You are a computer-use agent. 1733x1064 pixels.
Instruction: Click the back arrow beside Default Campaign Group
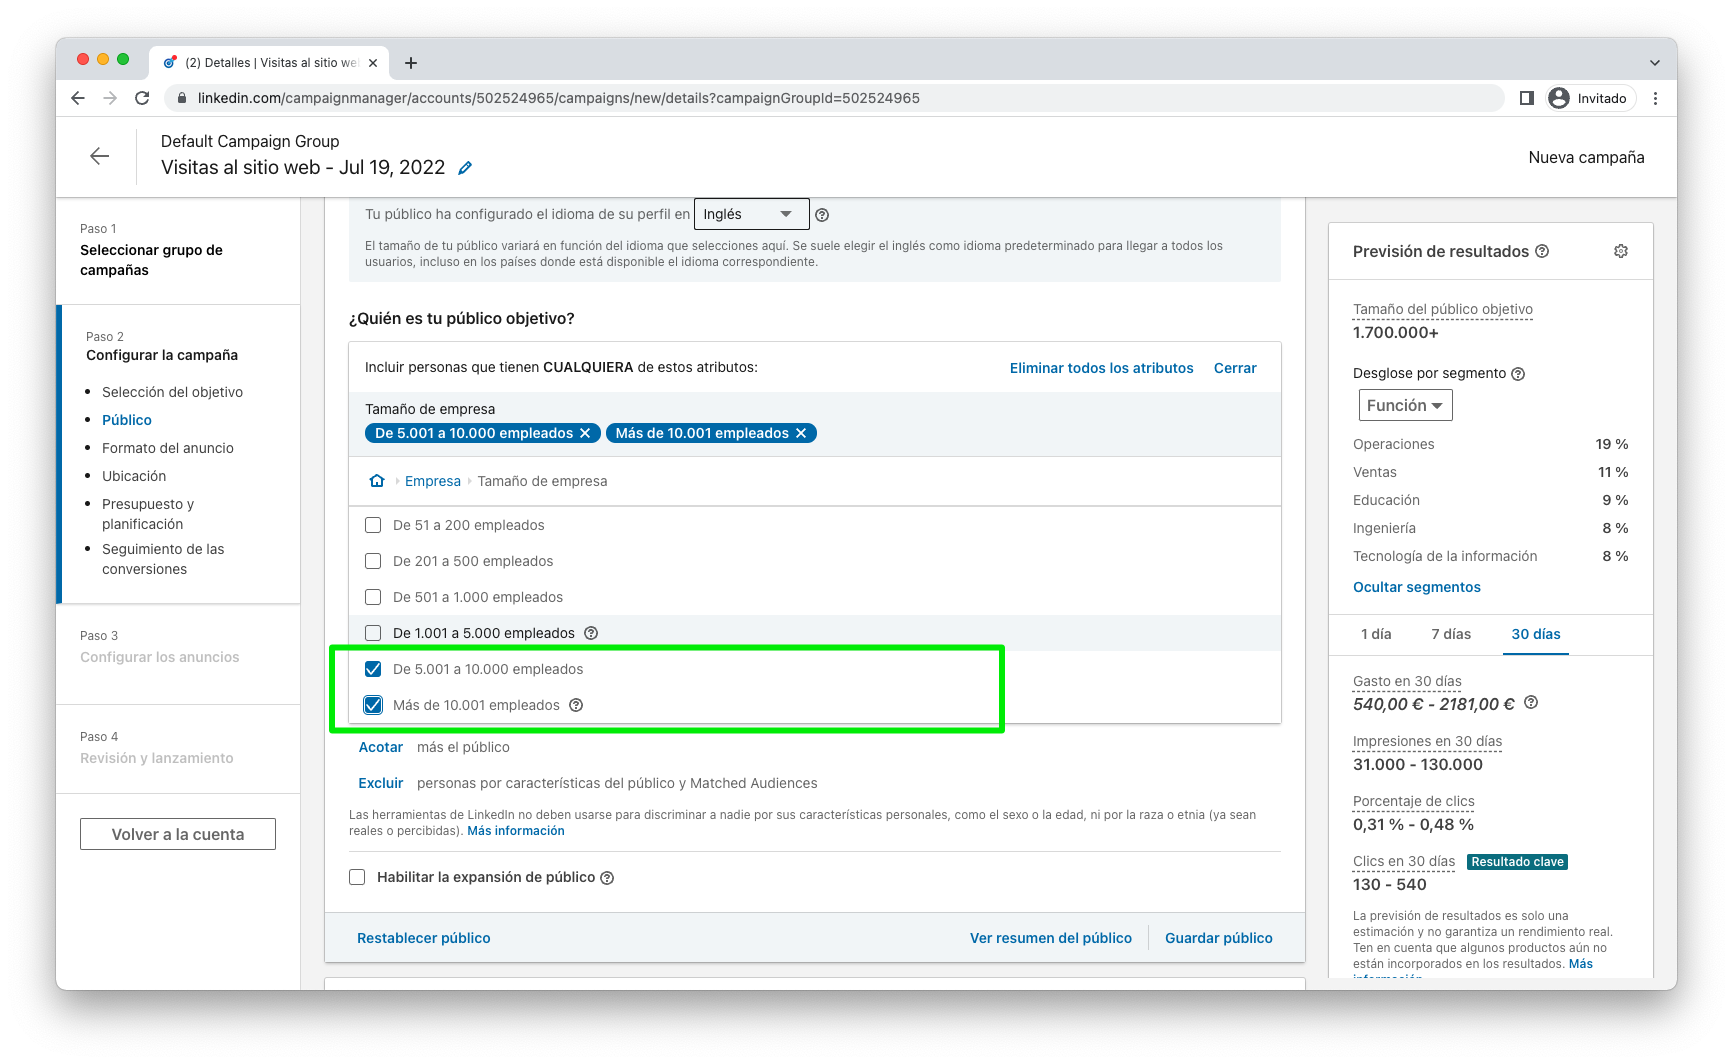click(x=99, y=156)
